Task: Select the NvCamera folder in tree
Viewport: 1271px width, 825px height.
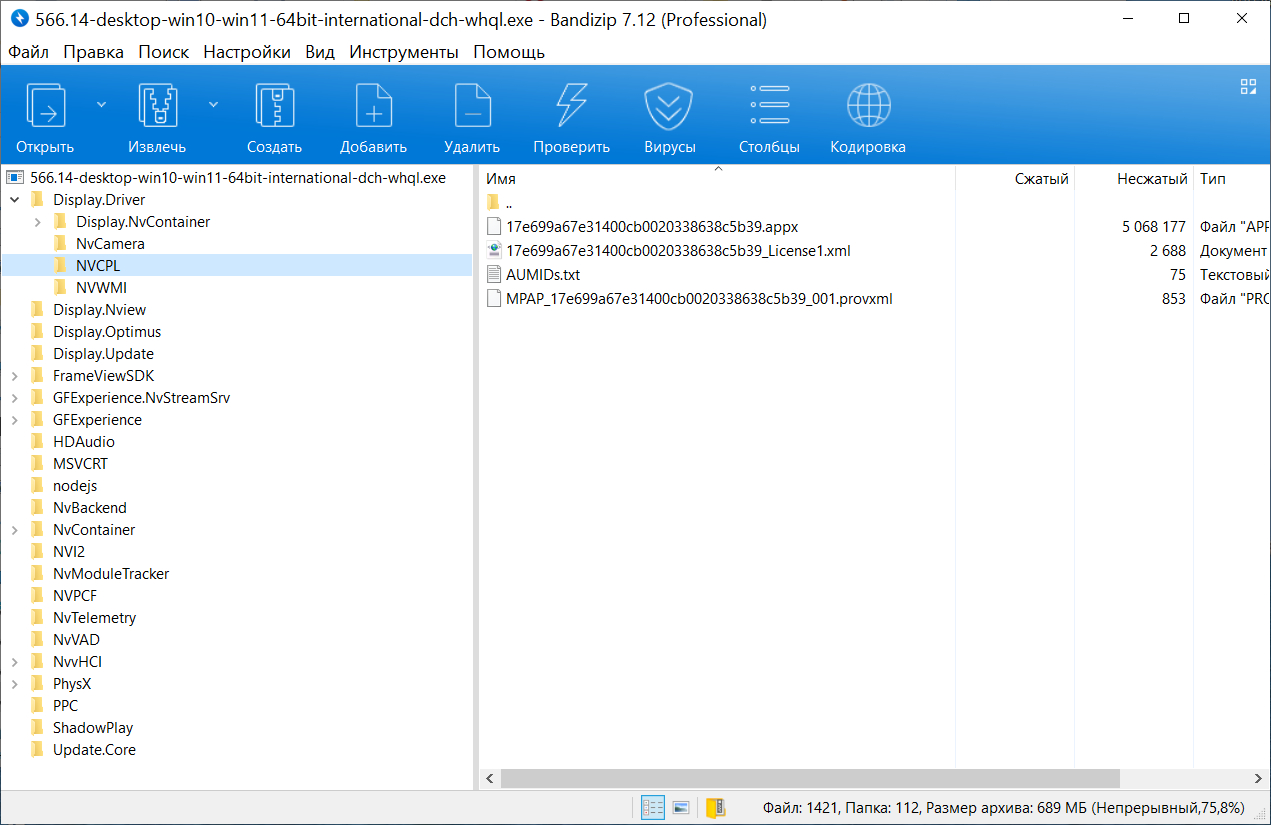Action: pos(110,244)
